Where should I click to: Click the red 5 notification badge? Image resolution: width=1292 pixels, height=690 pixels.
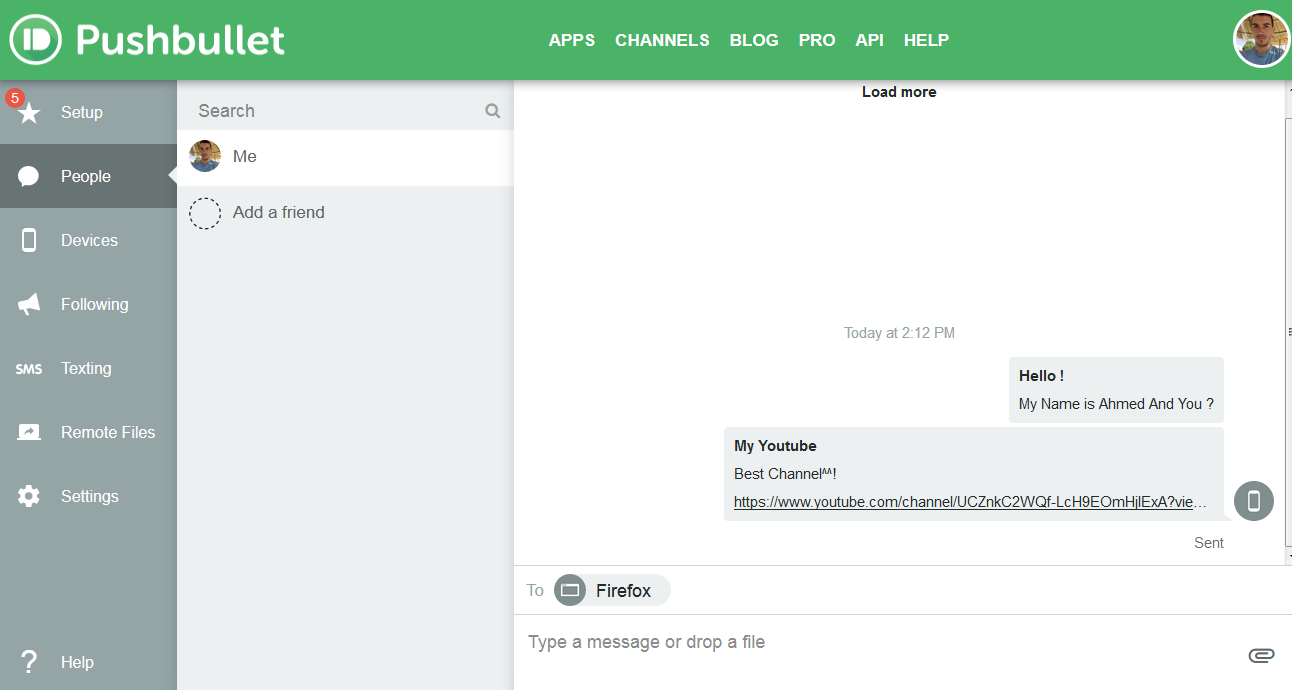pyautogui.click(x=14, y=98)
